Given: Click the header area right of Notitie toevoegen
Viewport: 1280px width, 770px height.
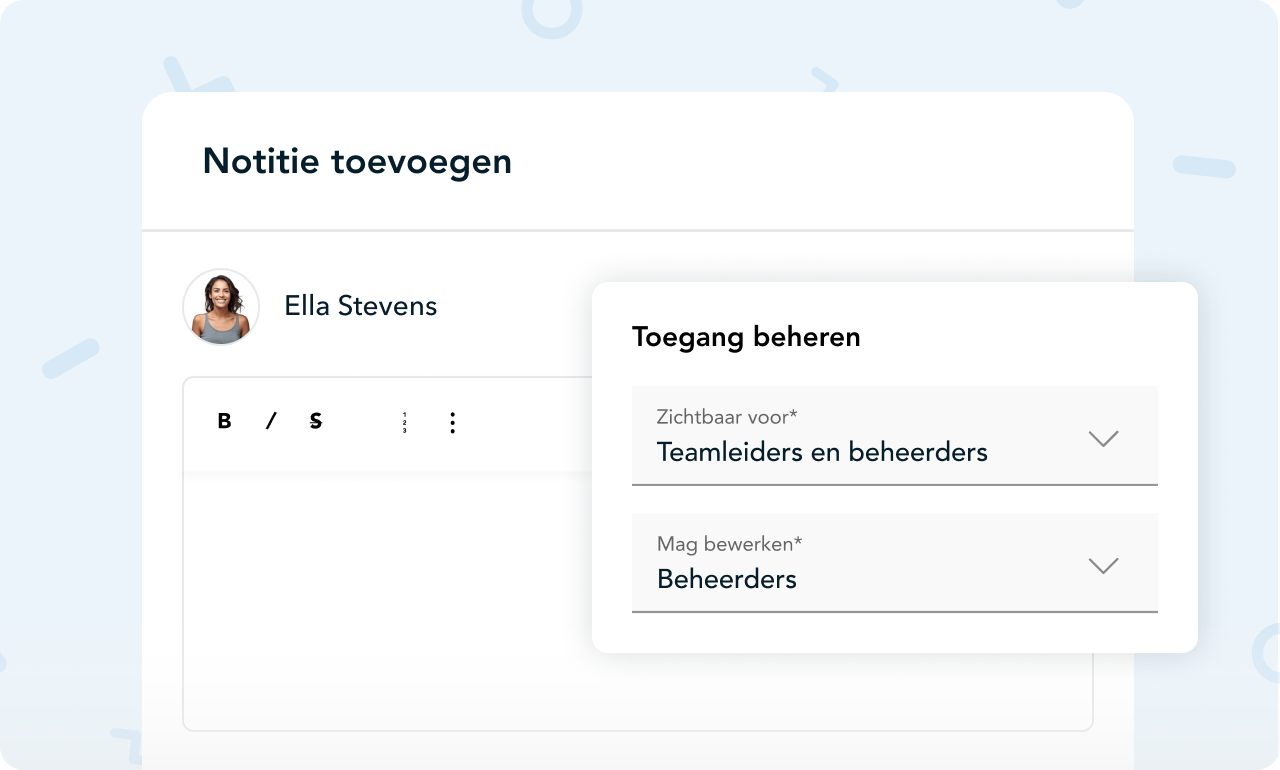Looking at the screenshot, I should pos(820,161).
